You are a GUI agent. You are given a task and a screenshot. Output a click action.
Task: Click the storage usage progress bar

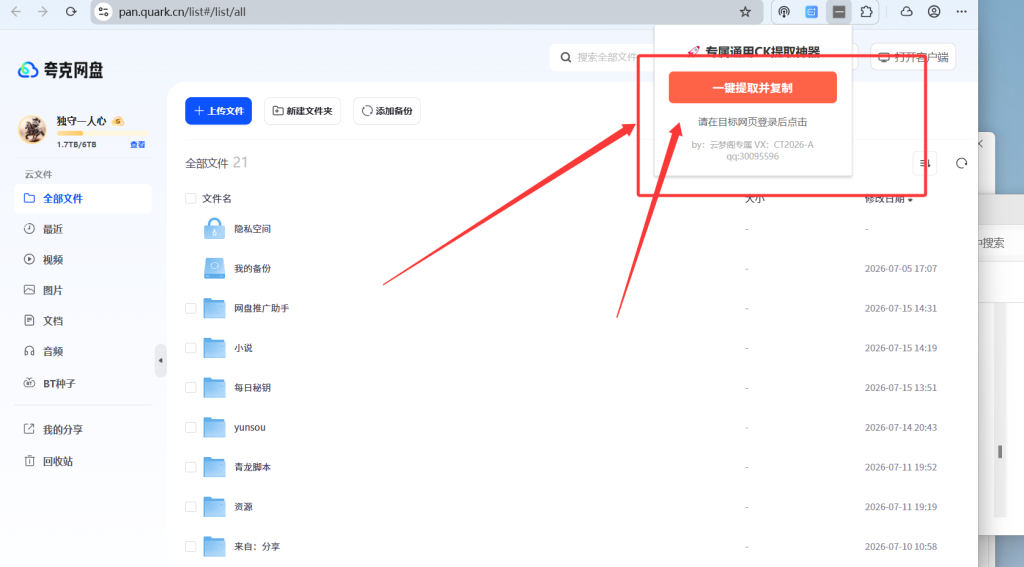102,133
